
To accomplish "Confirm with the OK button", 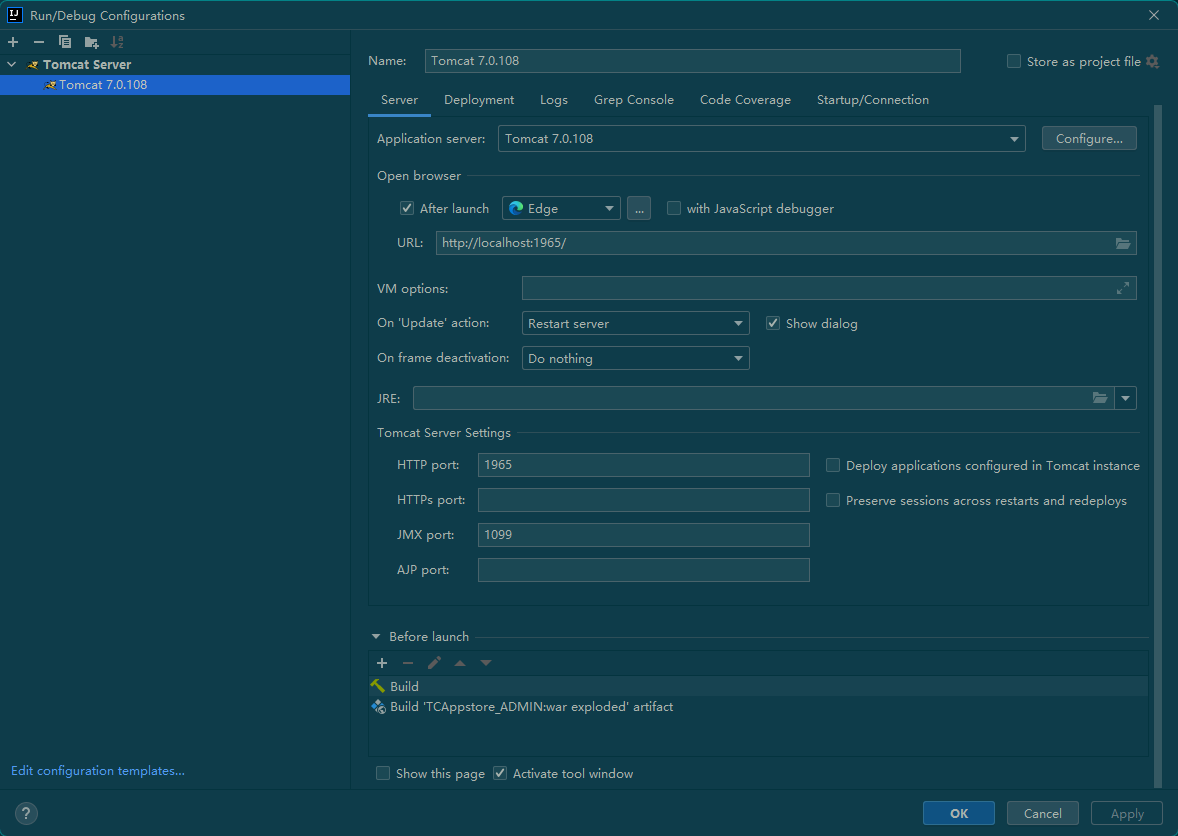I will pos(959,813).
